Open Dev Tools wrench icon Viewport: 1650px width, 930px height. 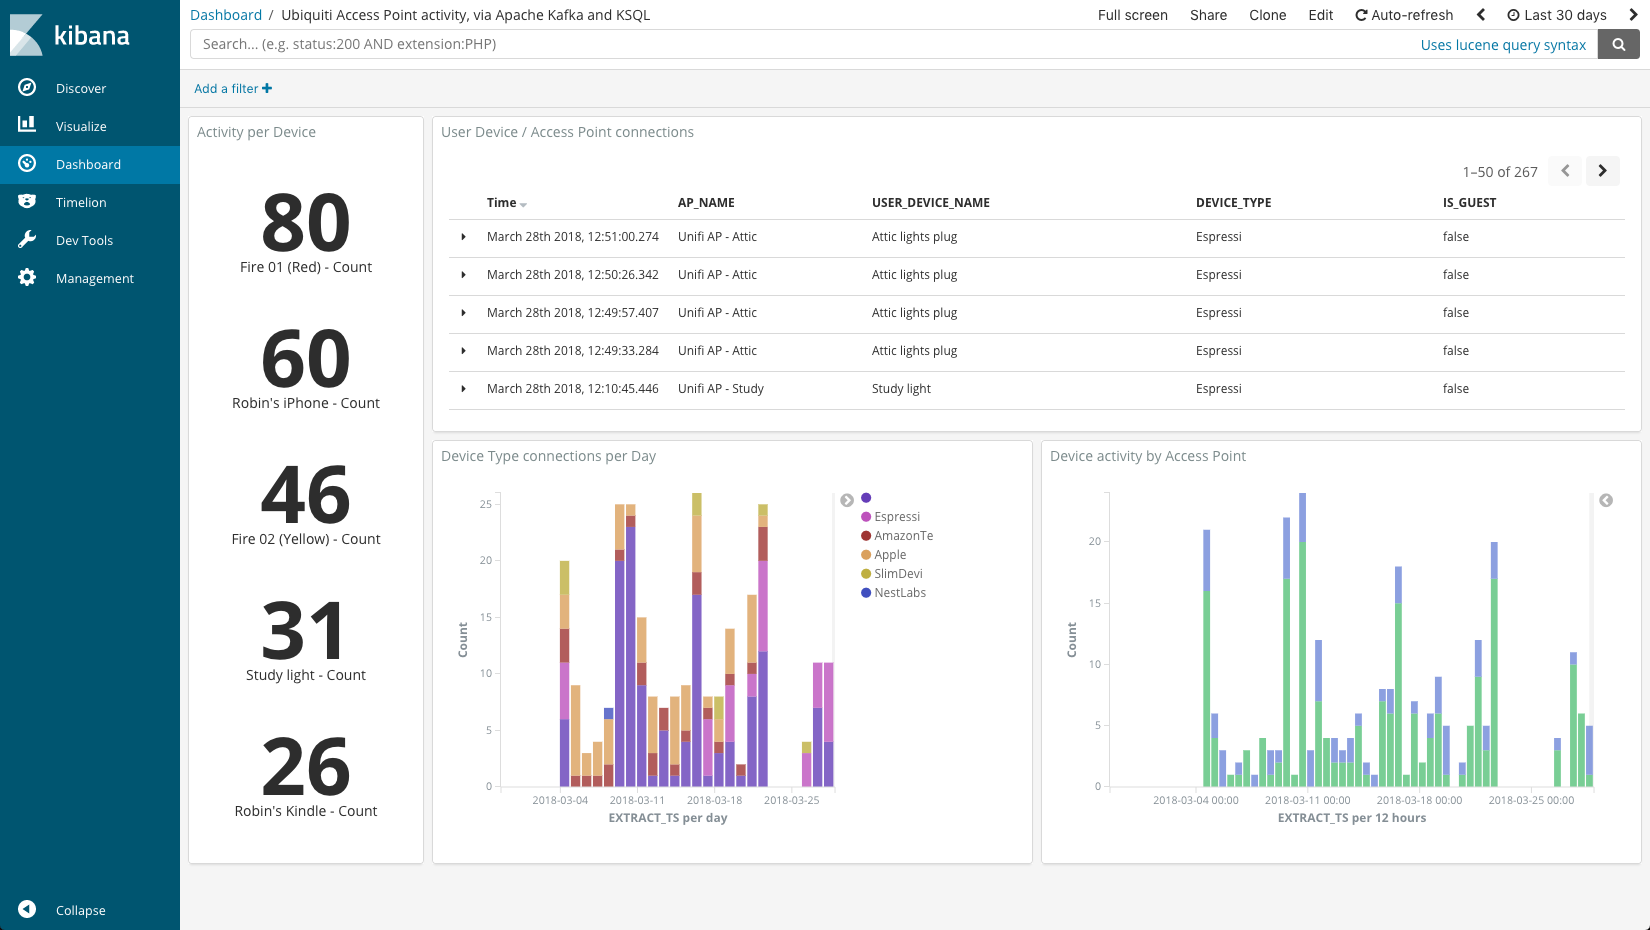pos(27,239)
